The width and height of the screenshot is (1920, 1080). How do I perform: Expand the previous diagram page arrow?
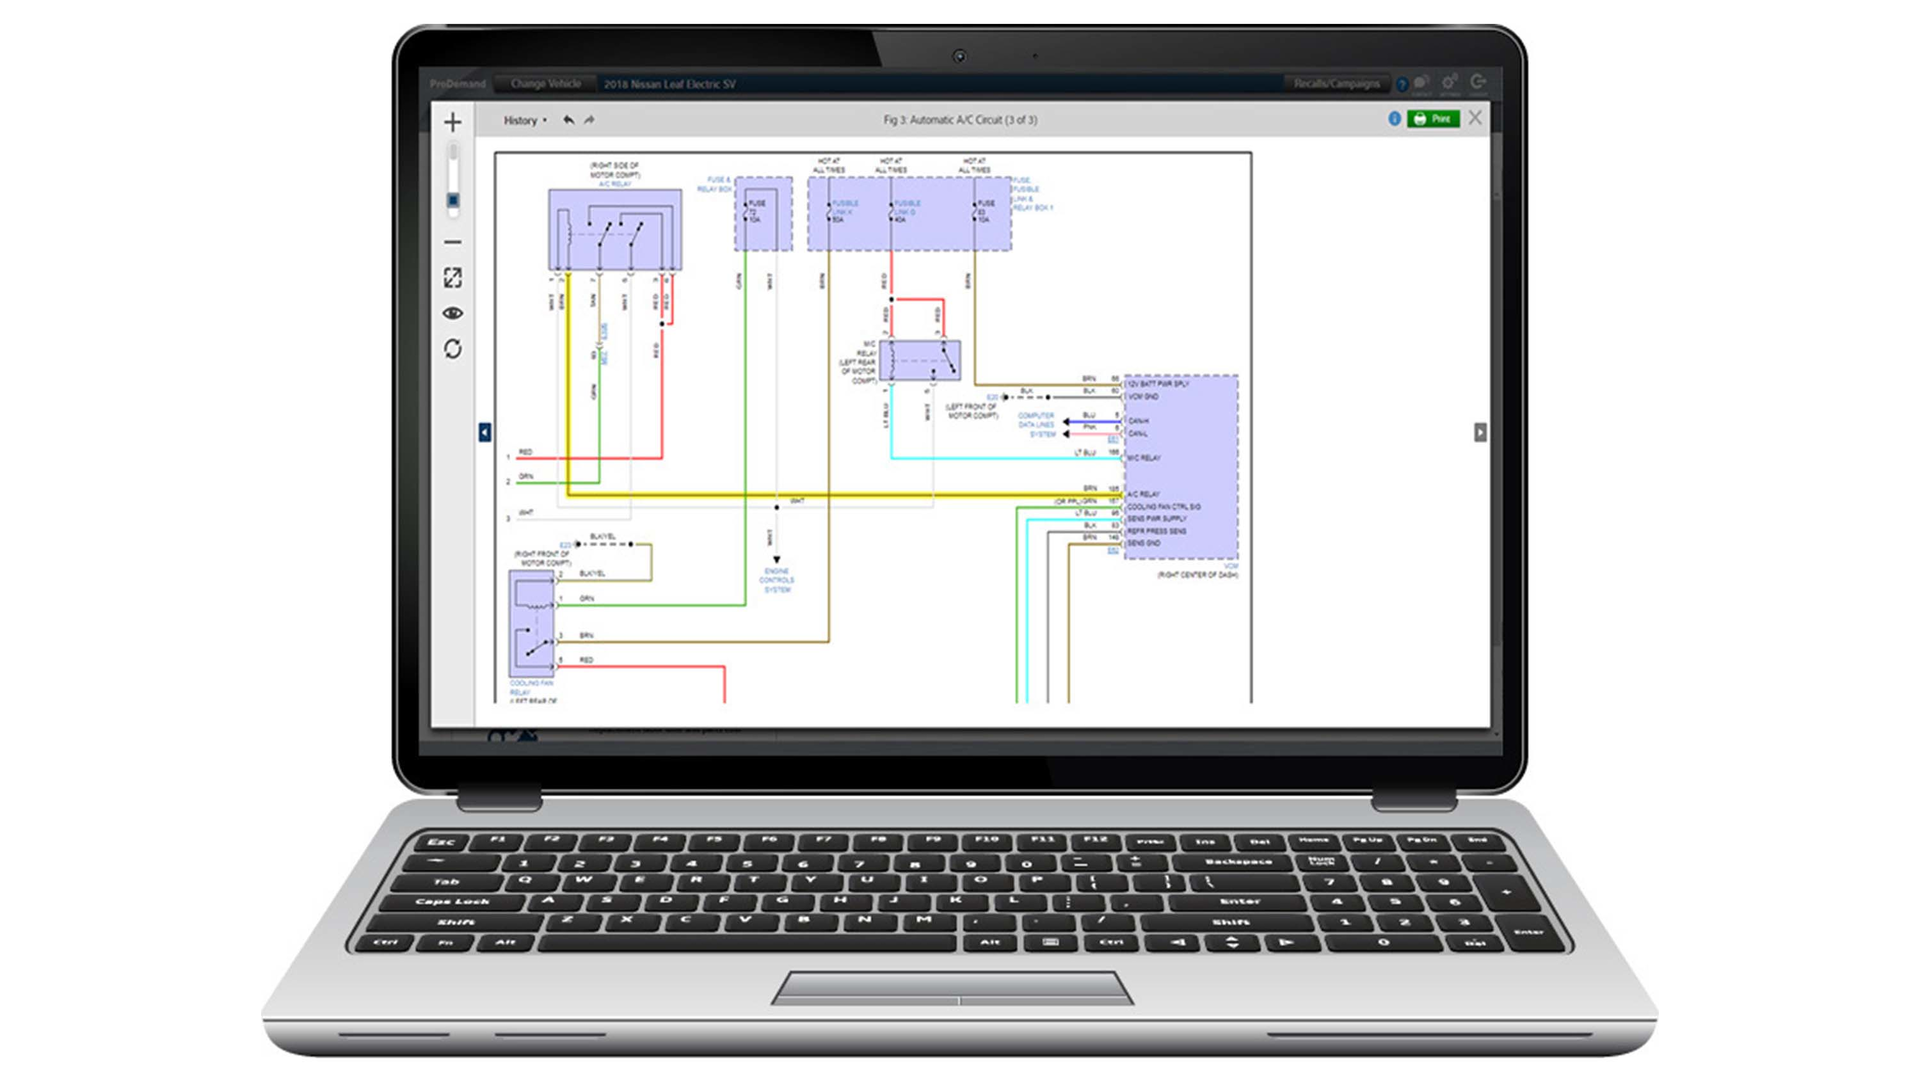coord(484,431)
